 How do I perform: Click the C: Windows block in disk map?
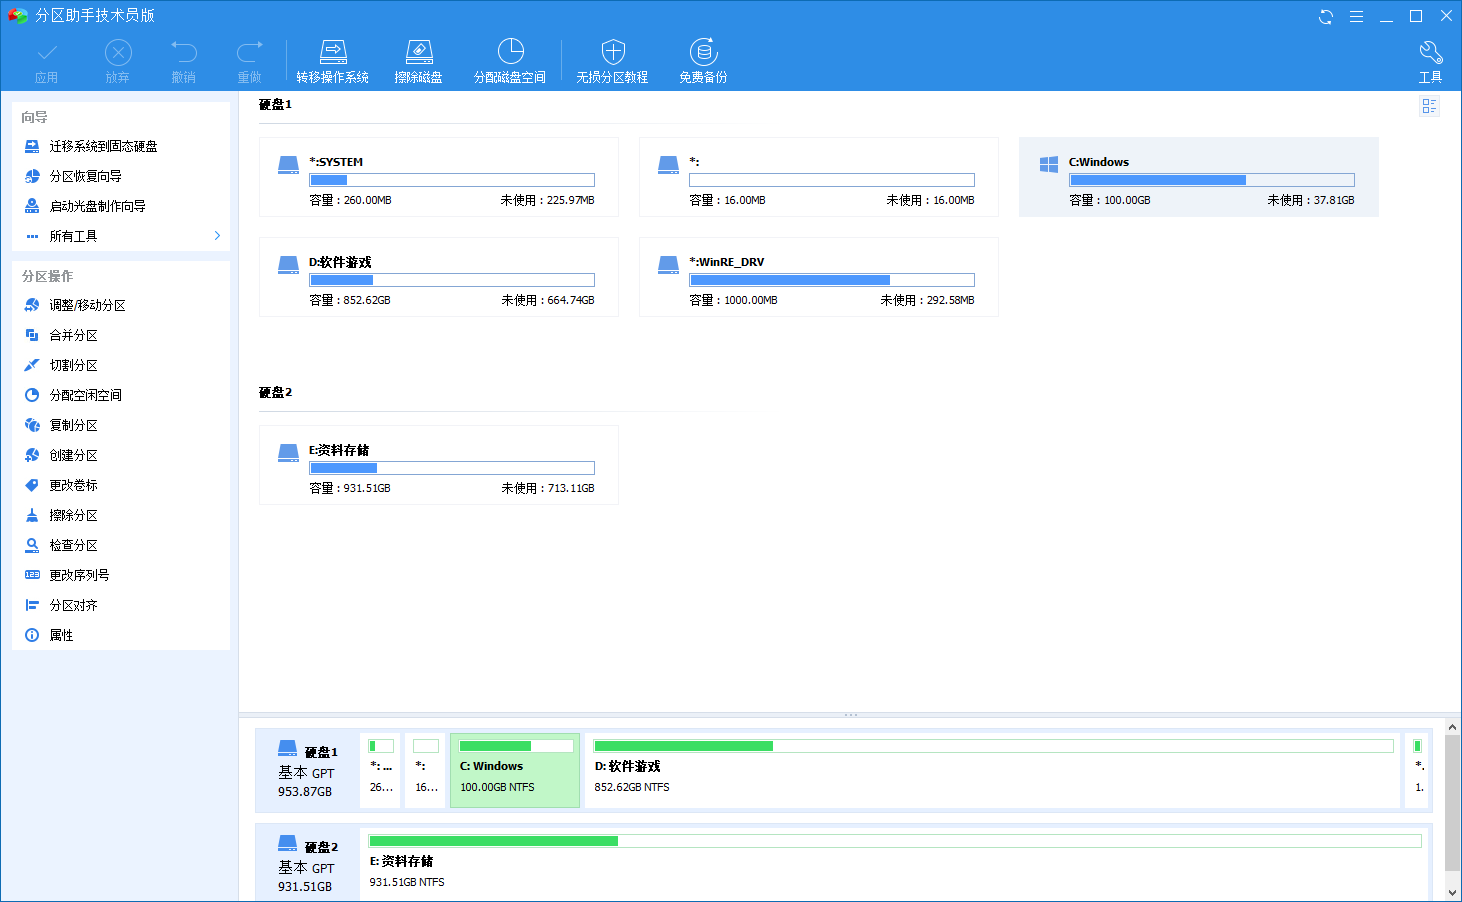[515, 770]
